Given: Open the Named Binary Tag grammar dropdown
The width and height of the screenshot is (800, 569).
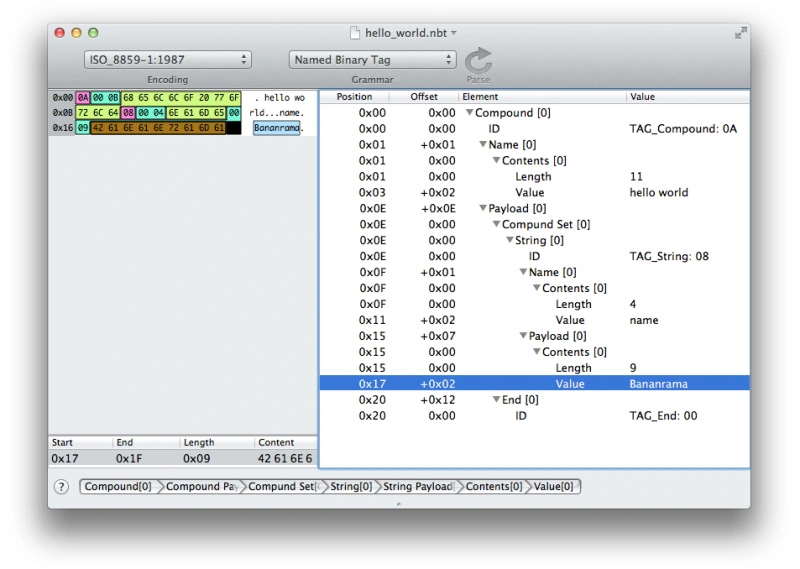Looking at the screenshot, I should click(x=372, y=60).
